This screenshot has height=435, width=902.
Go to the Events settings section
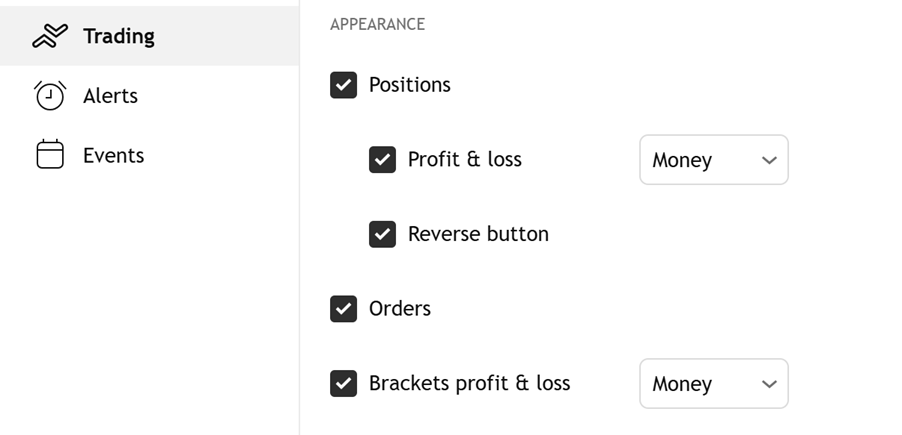pos(113,155)
